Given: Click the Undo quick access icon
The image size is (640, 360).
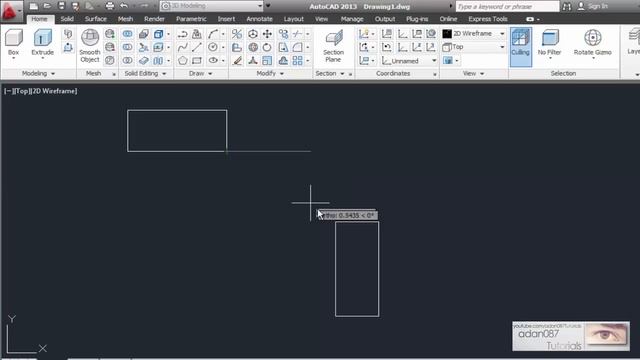Looking at the screenshot, I should pos(124,6).
